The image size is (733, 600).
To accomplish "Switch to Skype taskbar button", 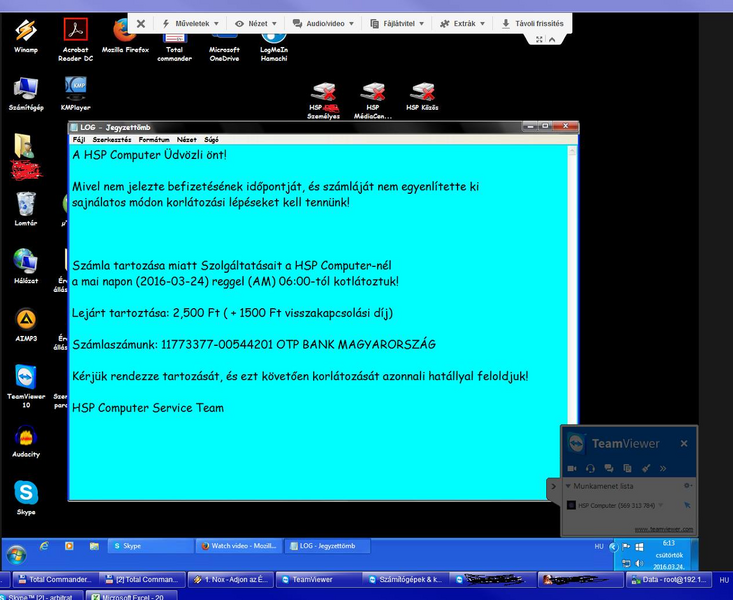I will click(151, 546).
